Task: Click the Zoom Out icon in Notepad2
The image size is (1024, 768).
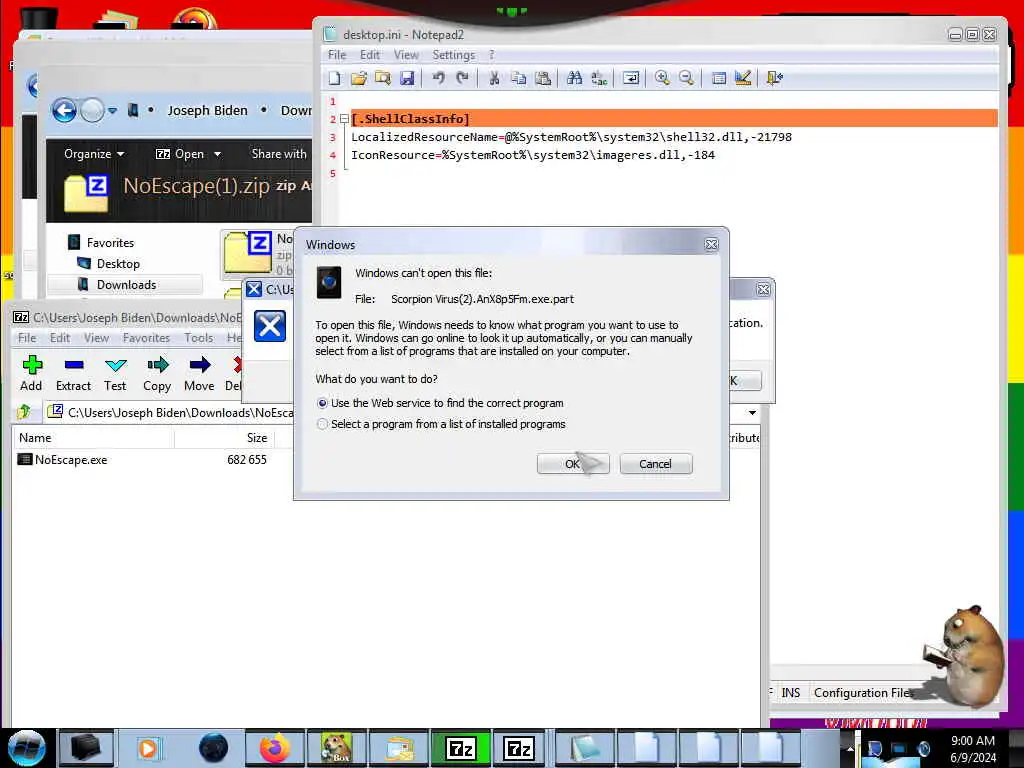Action: pos(686,78)
